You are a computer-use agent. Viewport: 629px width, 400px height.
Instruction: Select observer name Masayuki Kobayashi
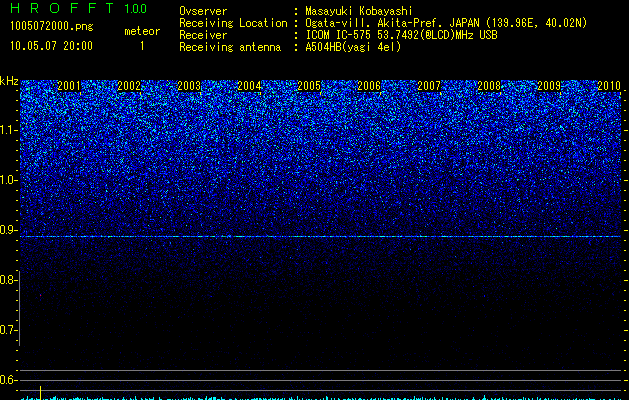click(x=359, y=11)
